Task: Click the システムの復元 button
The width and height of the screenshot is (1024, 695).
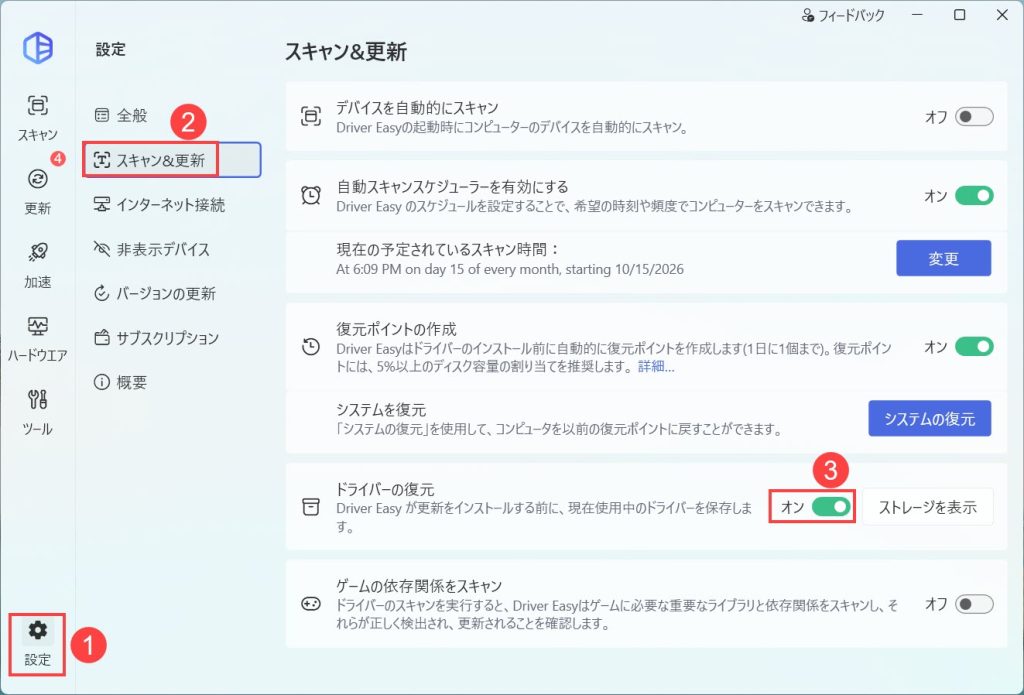Action: pyautogui.click(x=930, y=419)
